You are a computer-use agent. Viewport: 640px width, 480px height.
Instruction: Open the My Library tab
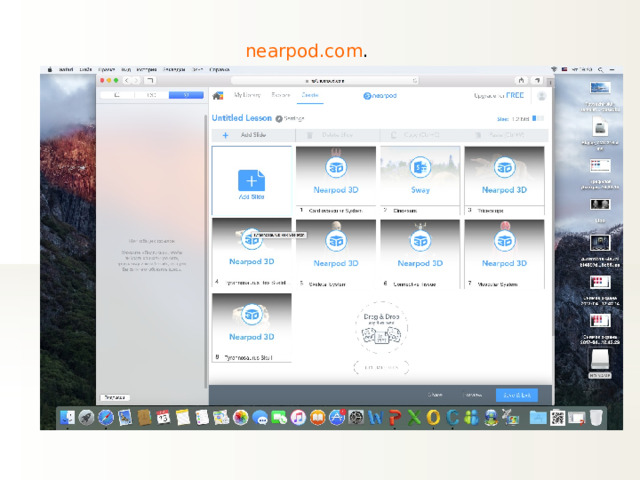click(247, 95)
